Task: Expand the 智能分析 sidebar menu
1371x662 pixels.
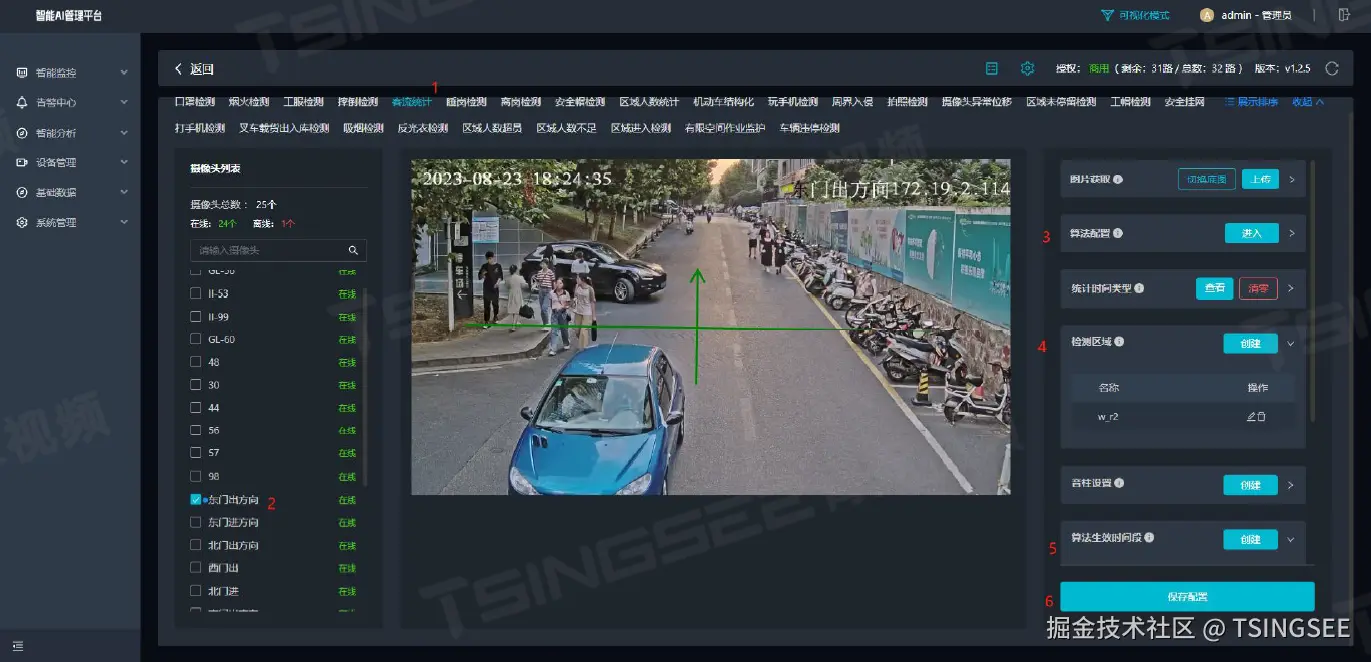Action: [x=124, y=133]
